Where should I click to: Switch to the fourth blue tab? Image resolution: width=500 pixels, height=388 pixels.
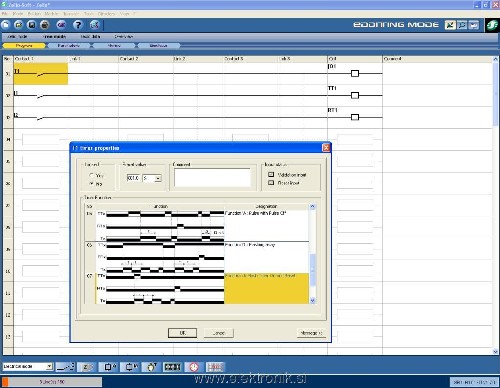pyautogui.click(x=159, y=46)
